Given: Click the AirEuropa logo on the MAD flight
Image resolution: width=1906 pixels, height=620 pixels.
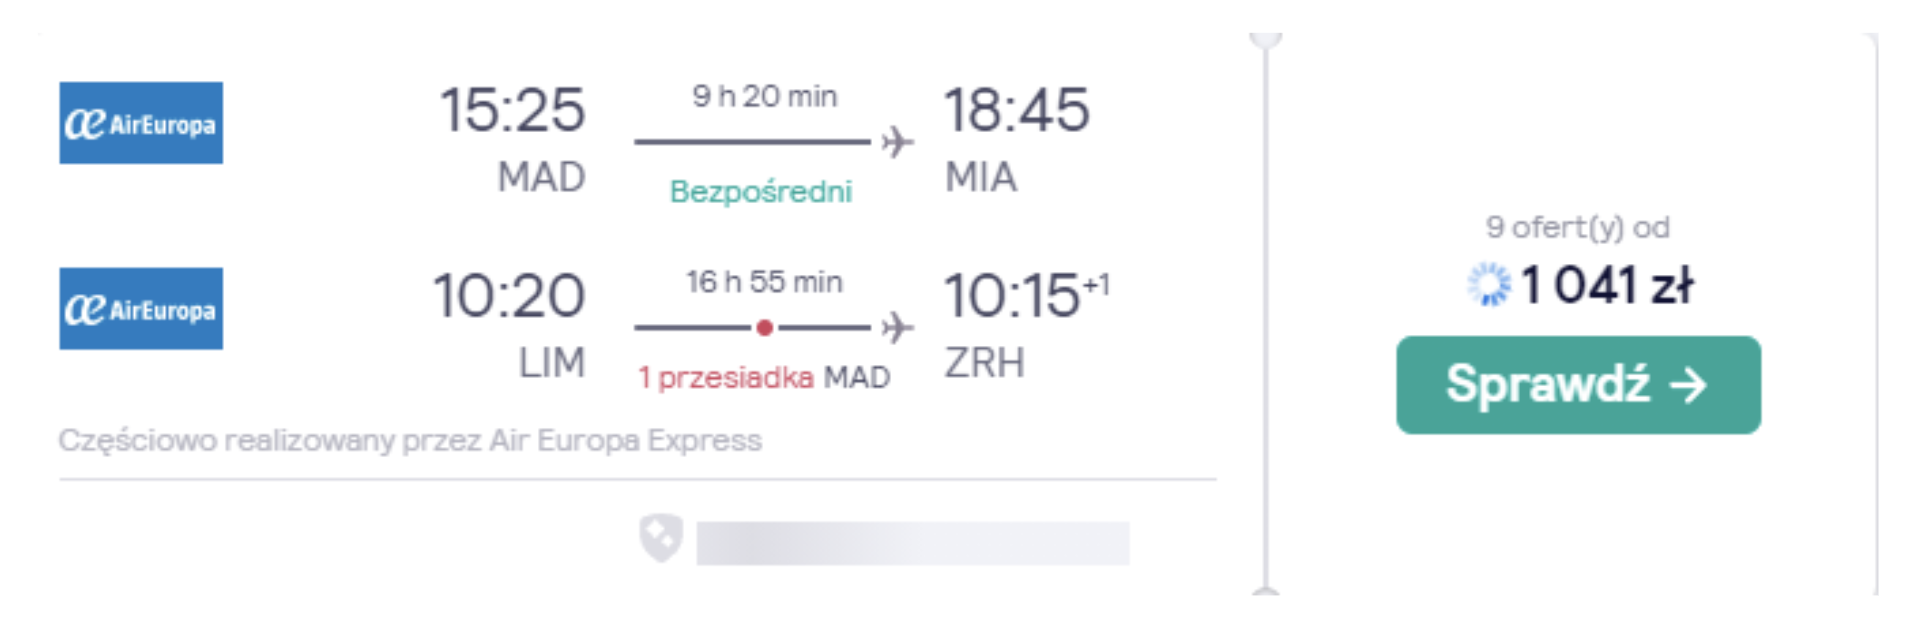Looking at the screenshot, I should tap(141, 123).
